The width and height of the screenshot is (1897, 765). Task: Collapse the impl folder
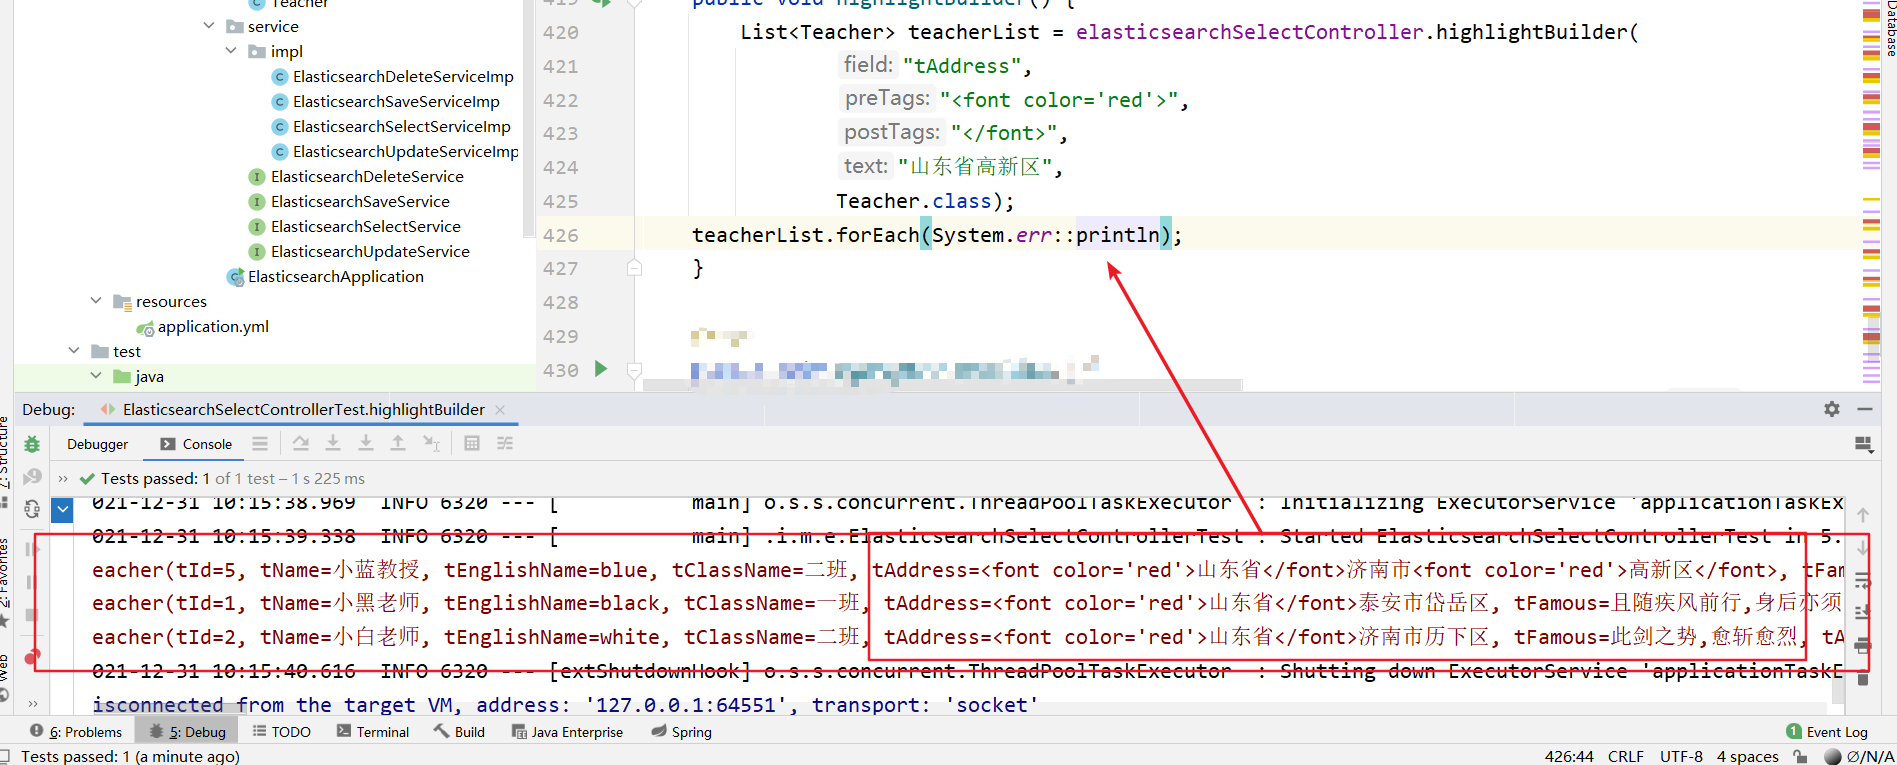pyautogui.click(x=231, y=51)
